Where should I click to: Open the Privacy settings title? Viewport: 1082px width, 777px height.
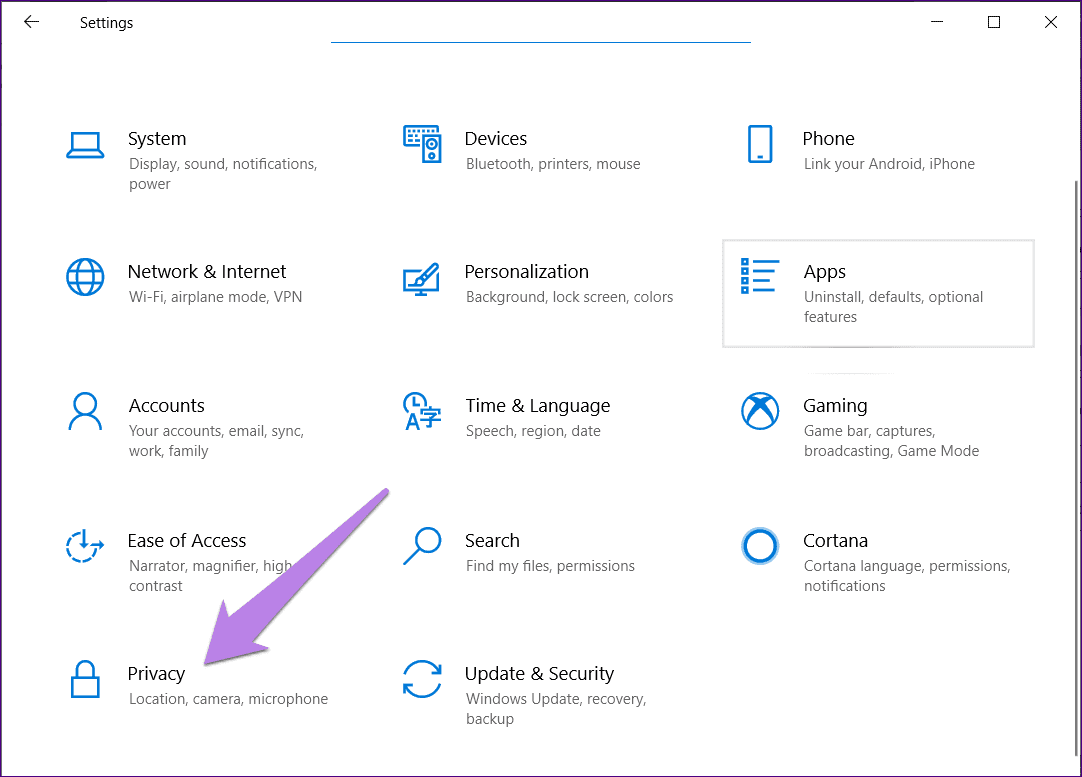click(x=156, y=673)
